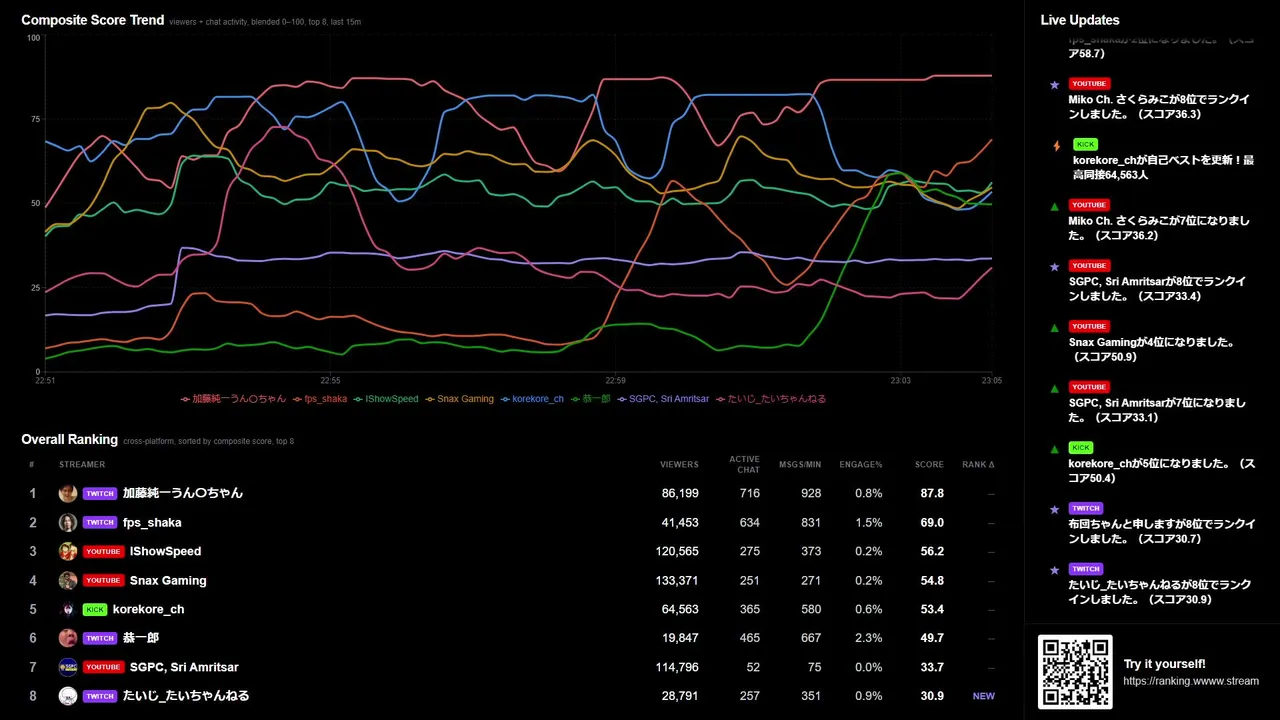1280x720 pixels.
Task: Click the Miko Ch. スコア36.2 update text
Action: 1157,228
